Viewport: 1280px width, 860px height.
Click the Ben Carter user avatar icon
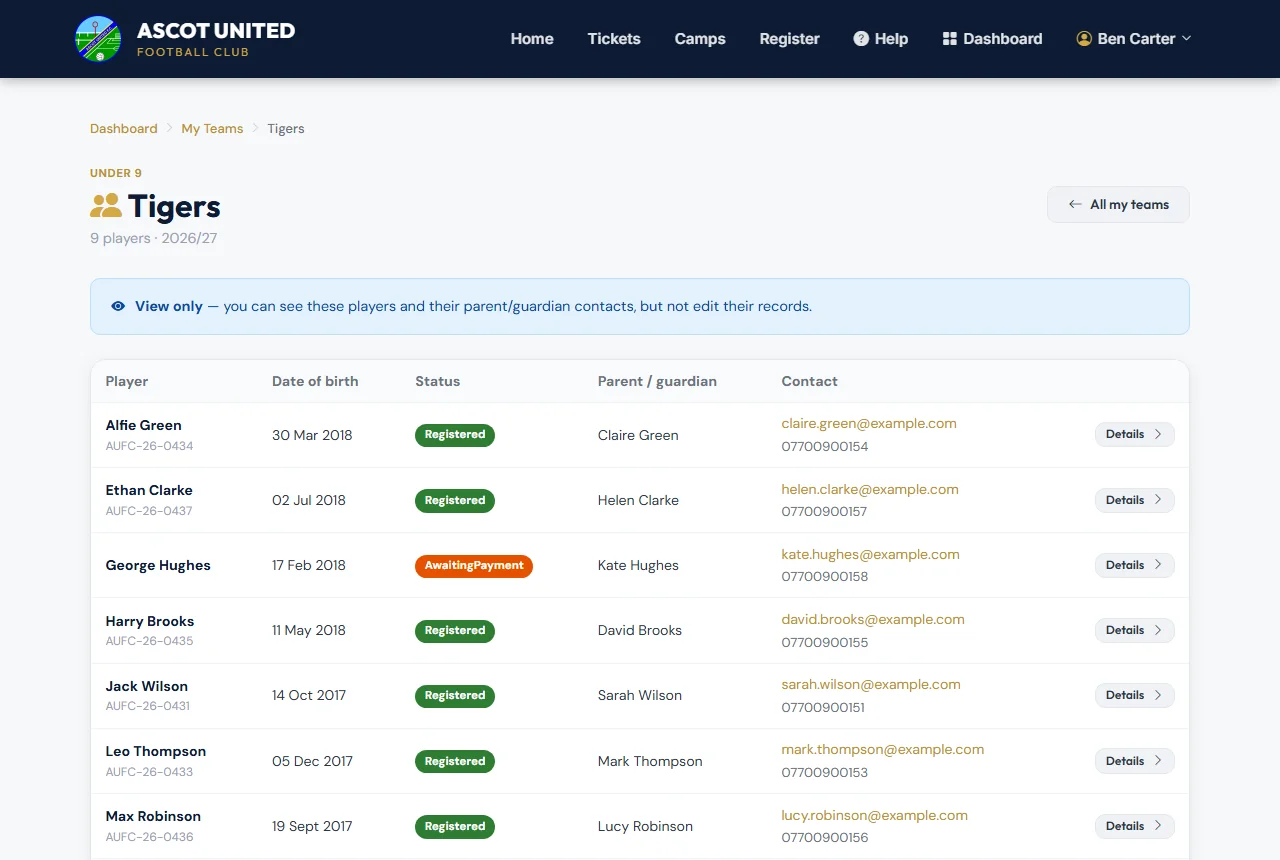tap(1084, 39)
